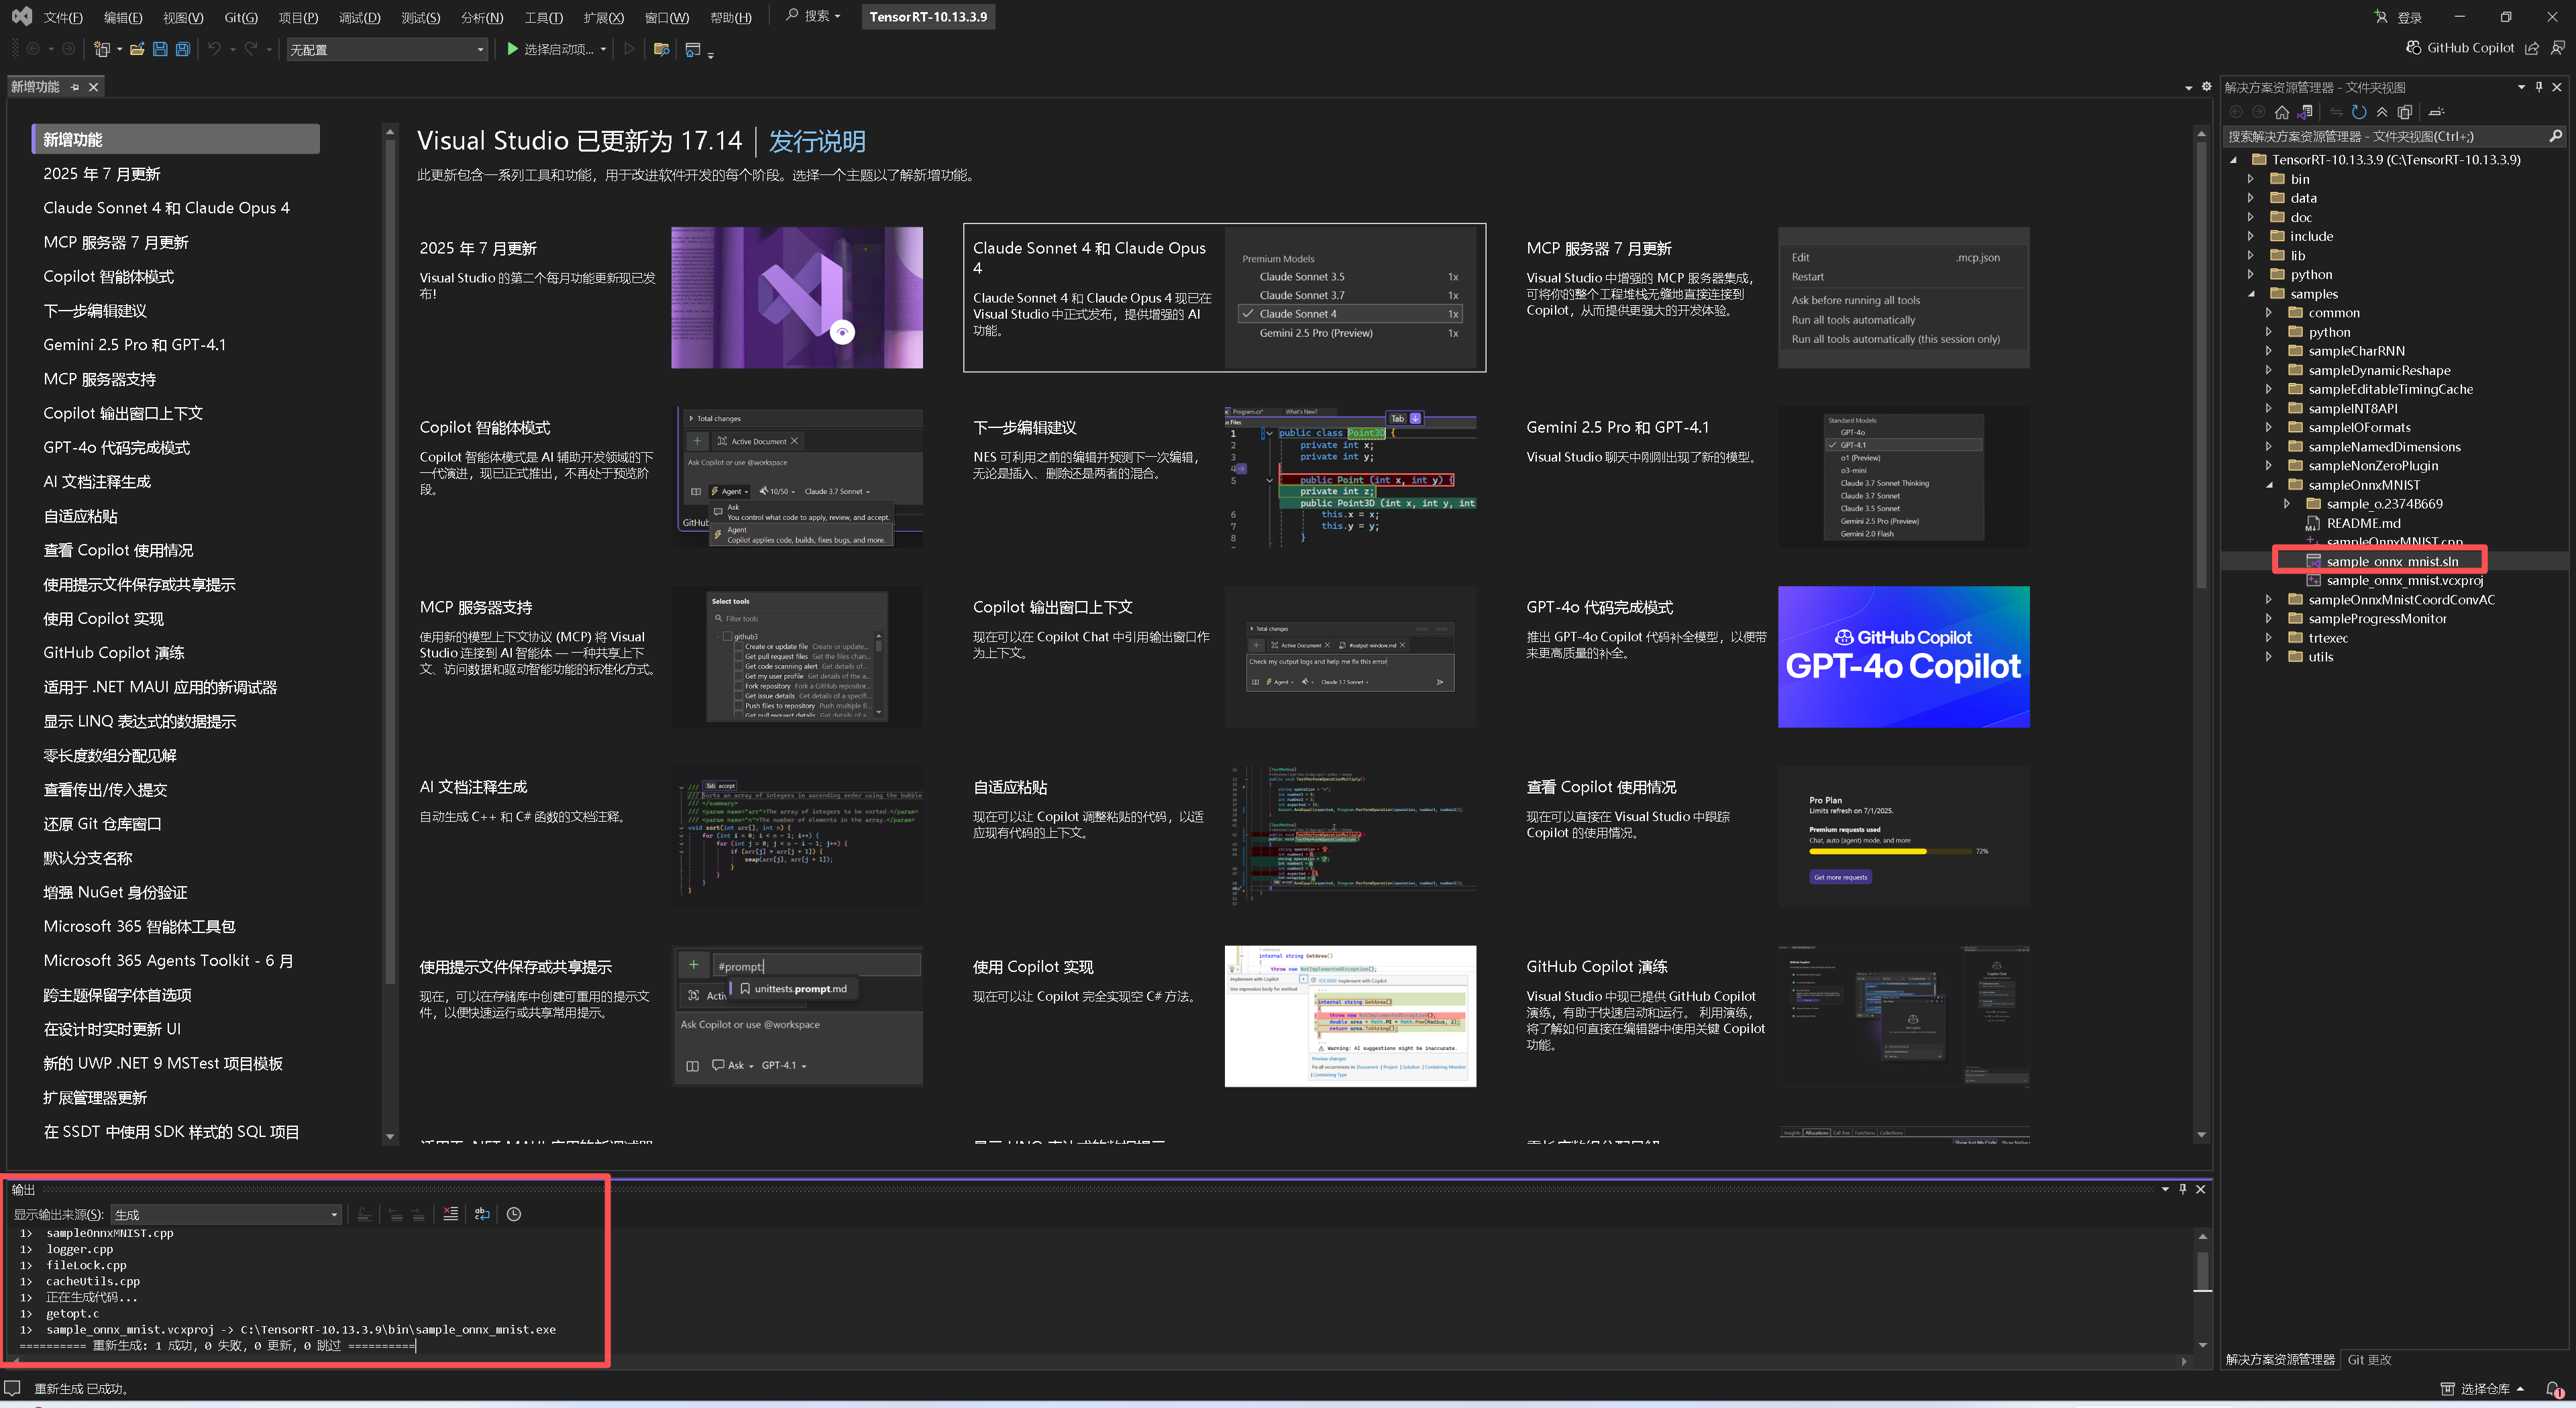Refresh the Solution Explorer tree
The image size is (2576, 1408).
tap(2359, 112)
